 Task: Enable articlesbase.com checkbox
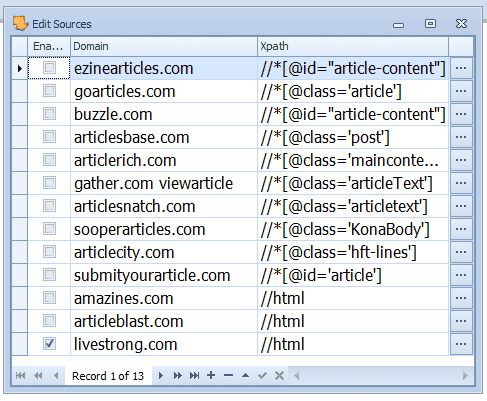pyautogui.click(x=49, y=137)
